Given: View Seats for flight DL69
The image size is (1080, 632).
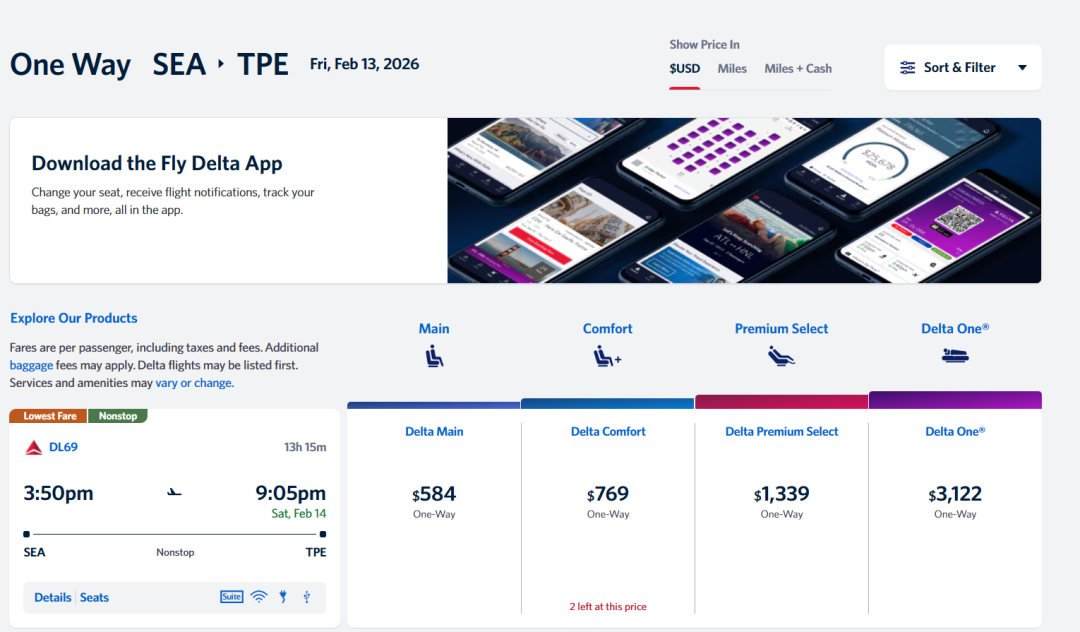Looking at the screenshot, I should 95,597.
